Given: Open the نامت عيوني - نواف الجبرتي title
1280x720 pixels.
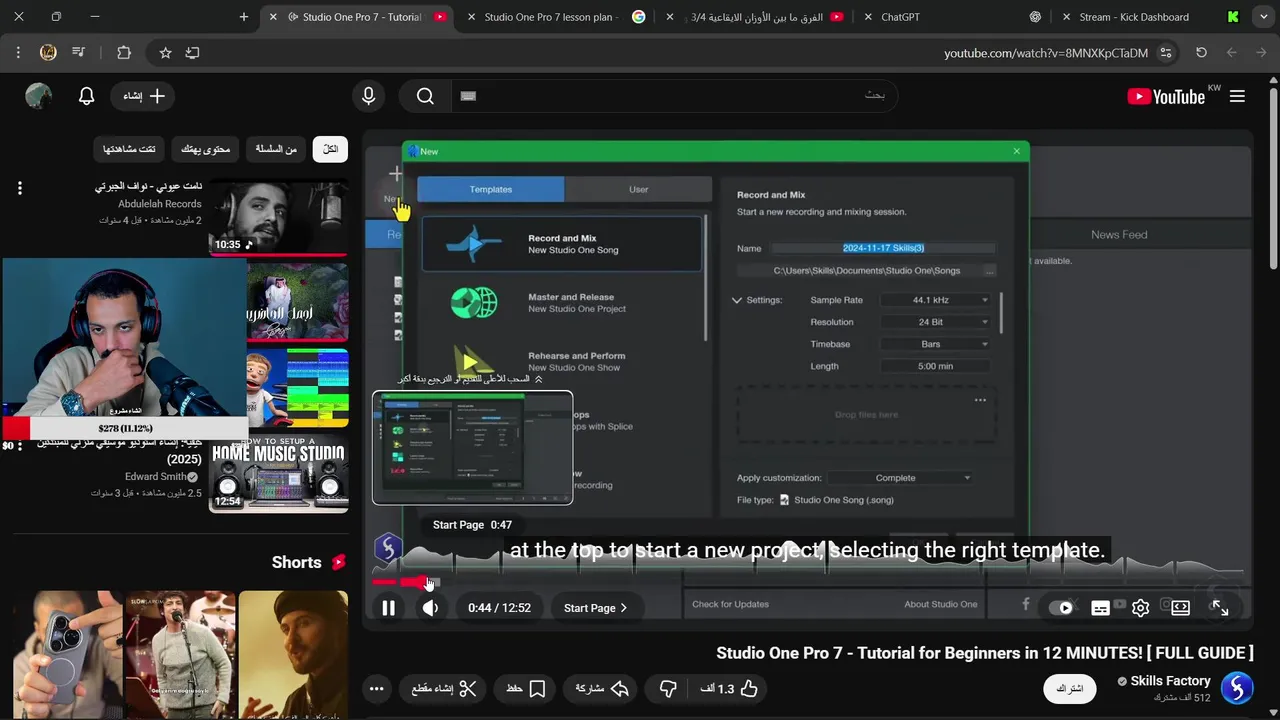Looking at the screenshot, I should click(x=149, y=187).
